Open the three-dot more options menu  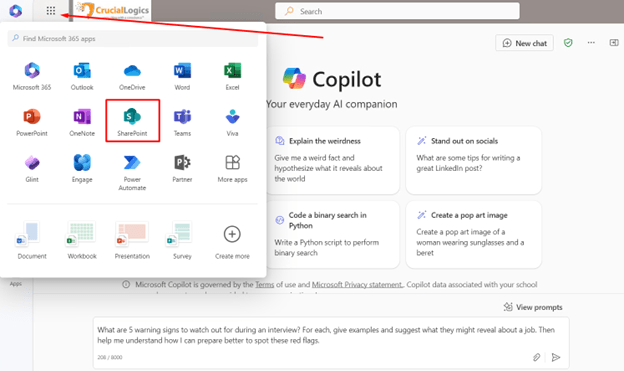[591, 43]
